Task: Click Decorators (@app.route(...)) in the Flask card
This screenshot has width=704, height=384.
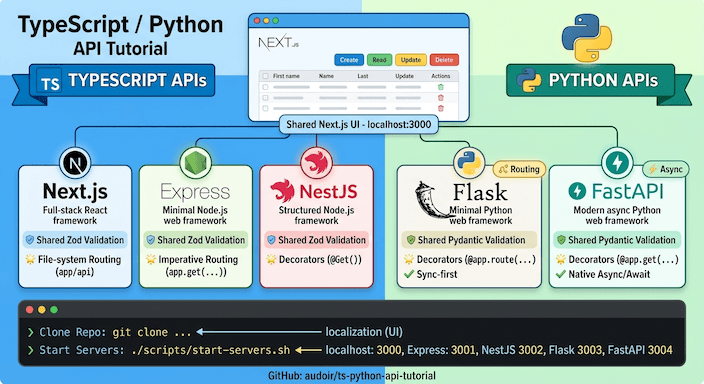Action: point(476,259)
